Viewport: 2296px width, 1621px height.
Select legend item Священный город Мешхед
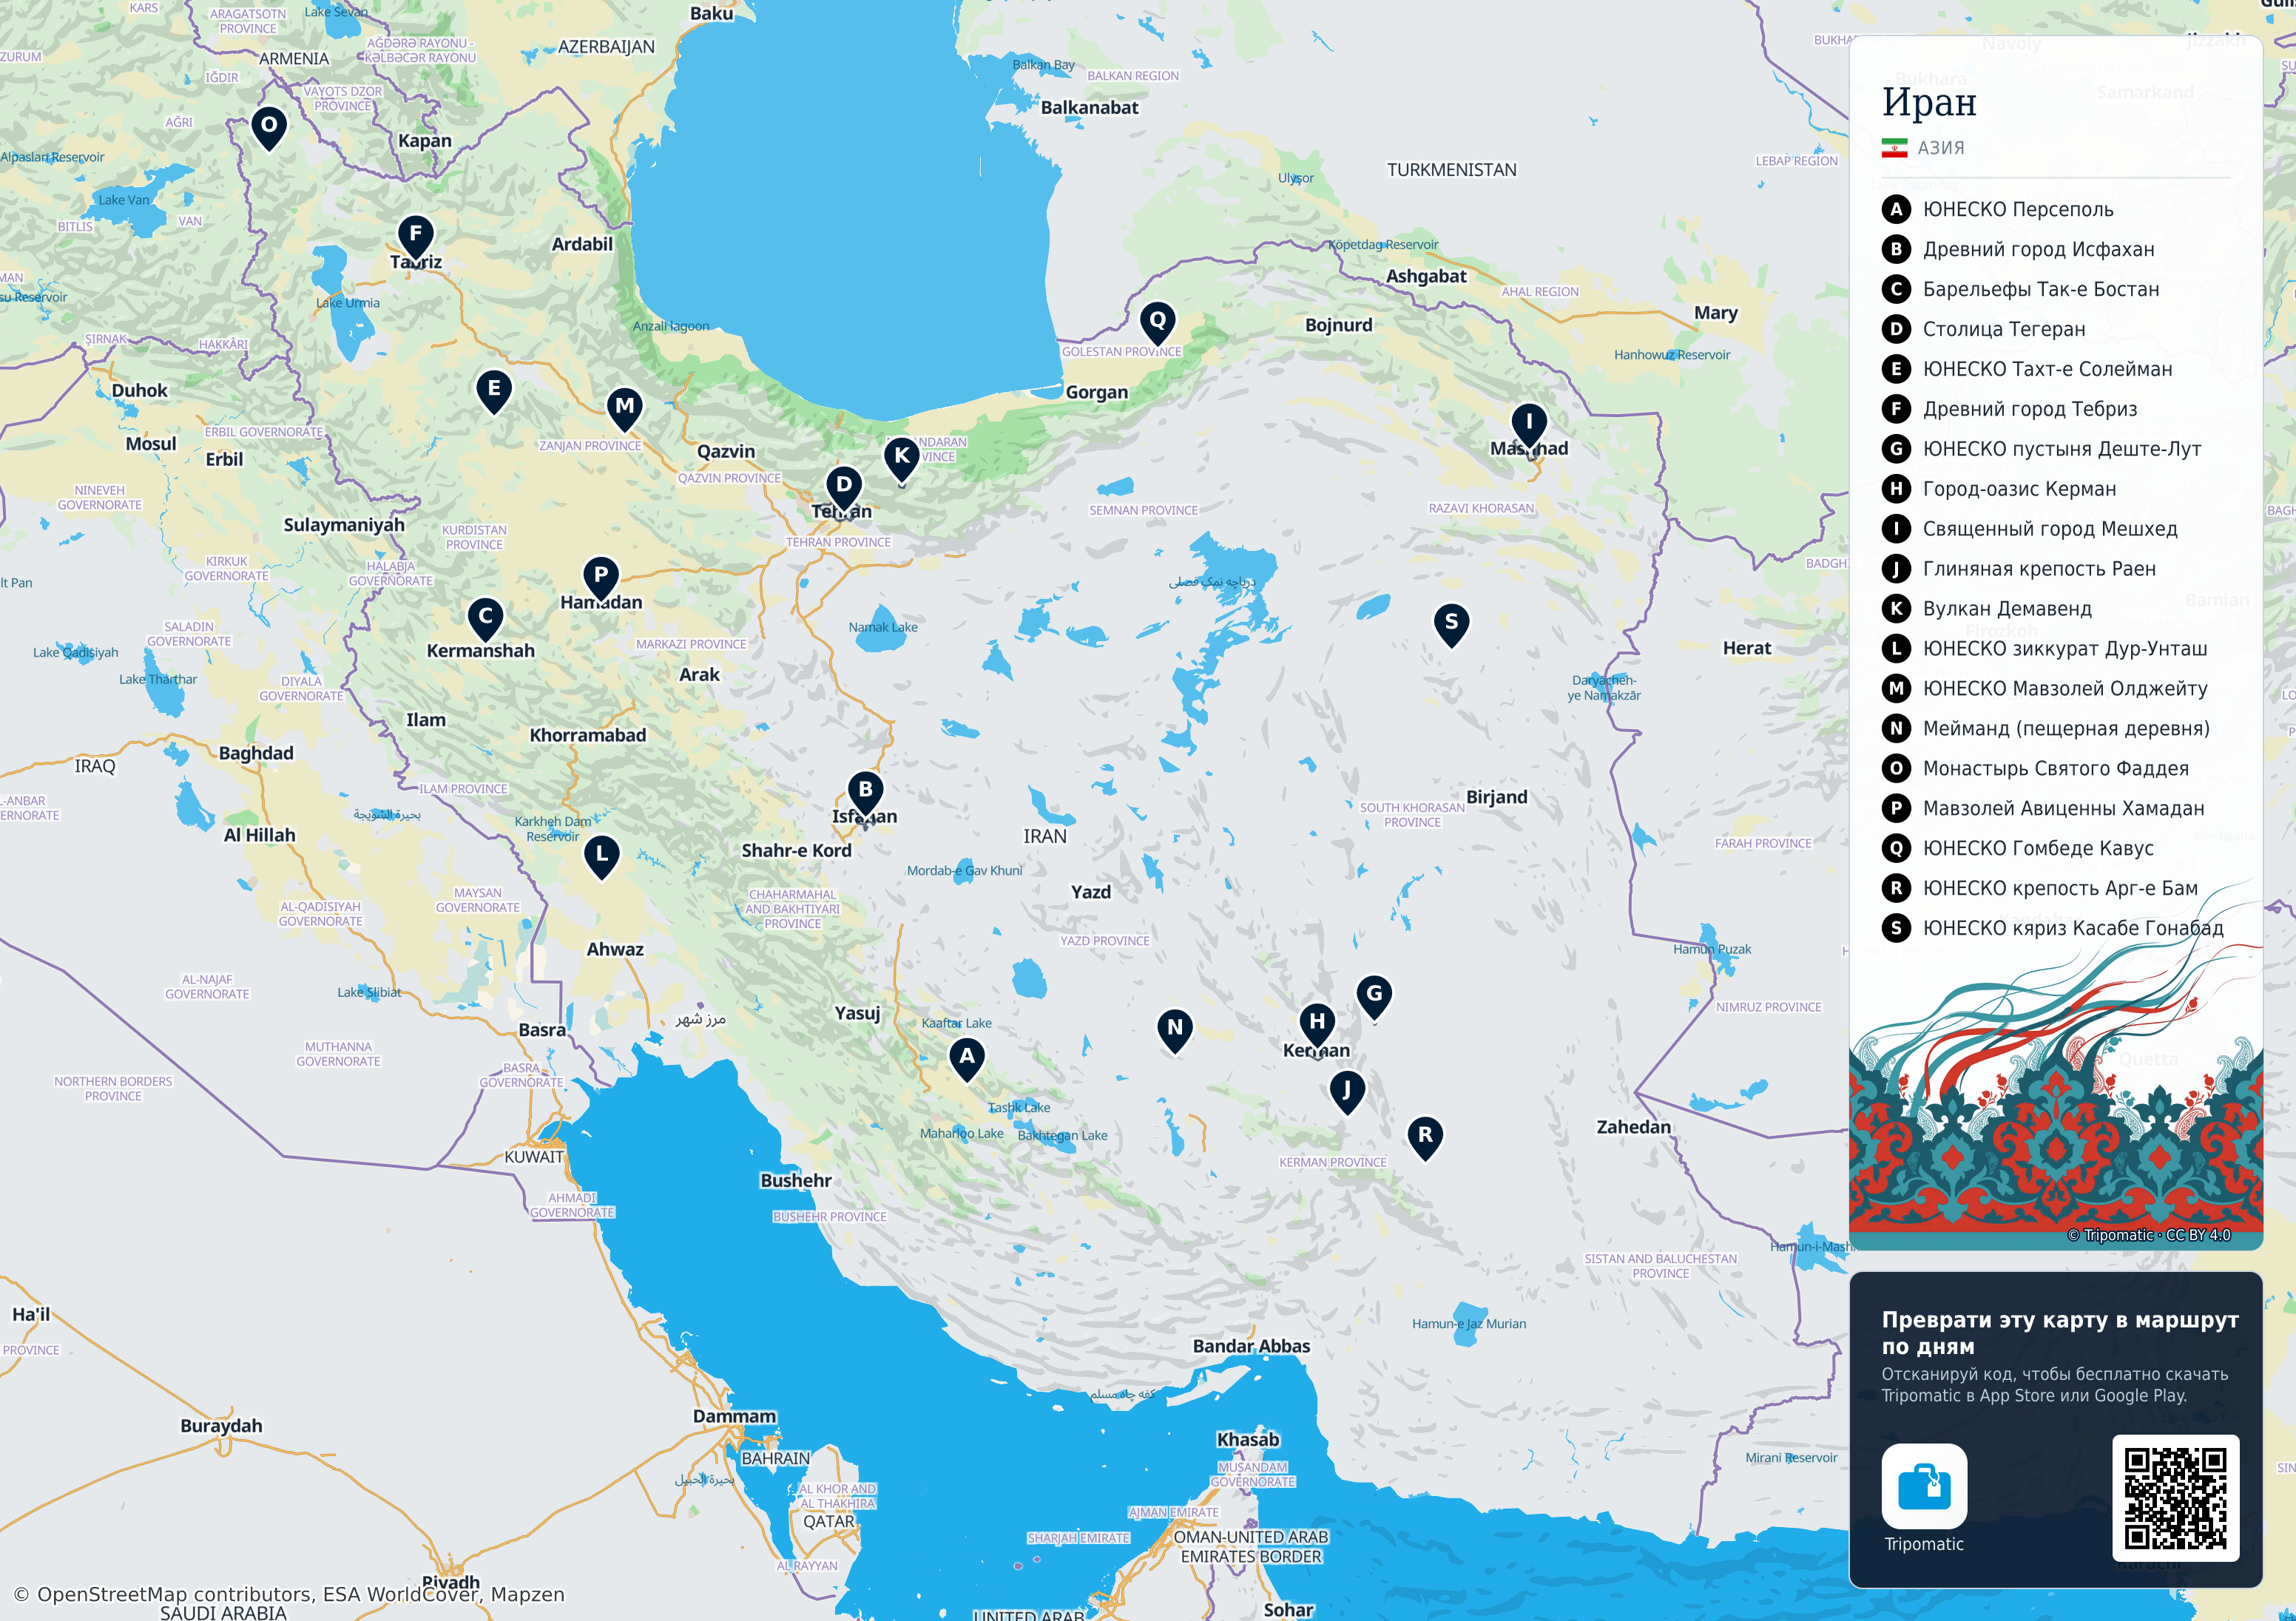tap(2030, 529)
